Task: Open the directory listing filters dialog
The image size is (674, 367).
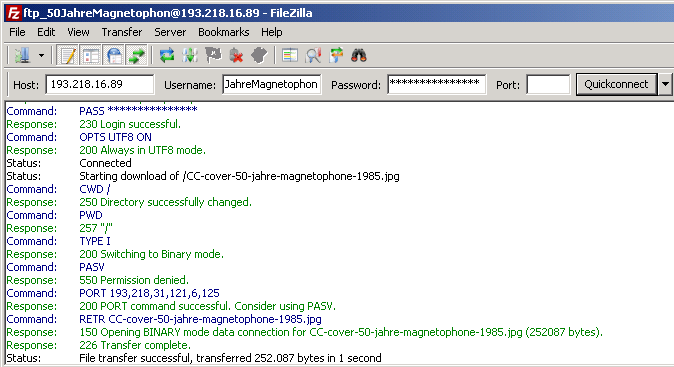Action: pos(290,55)
